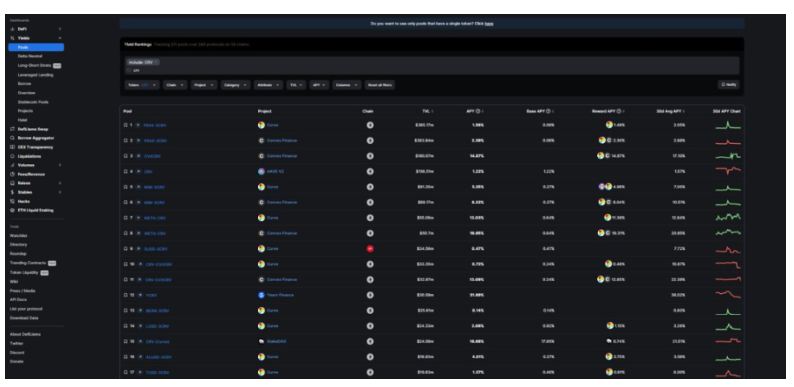Viewport: 794px width, 387px height.
Task: Bookmark pool row 12 YCRV
Action: tap(126, 295)
